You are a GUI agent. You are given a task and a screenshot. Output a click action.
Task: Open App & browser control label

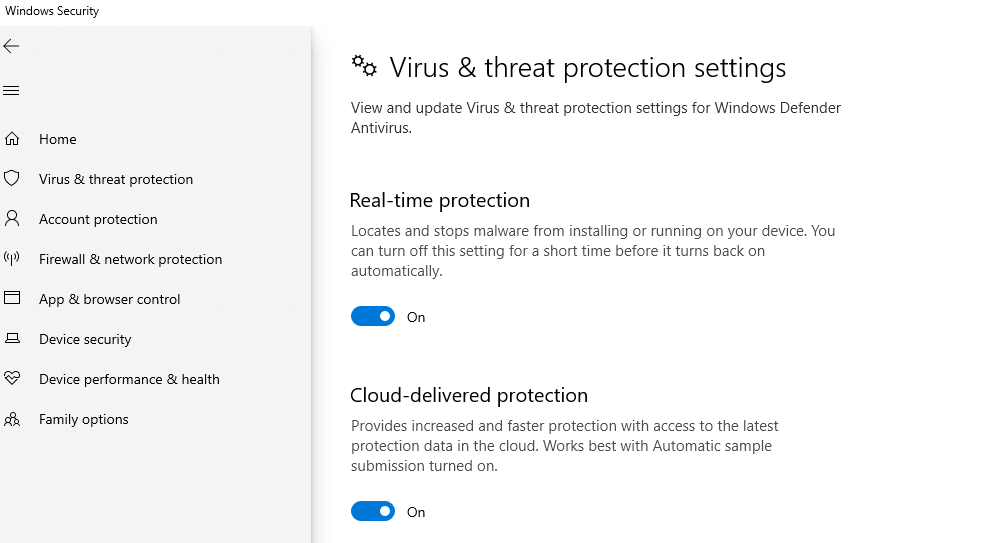[109, 299]
